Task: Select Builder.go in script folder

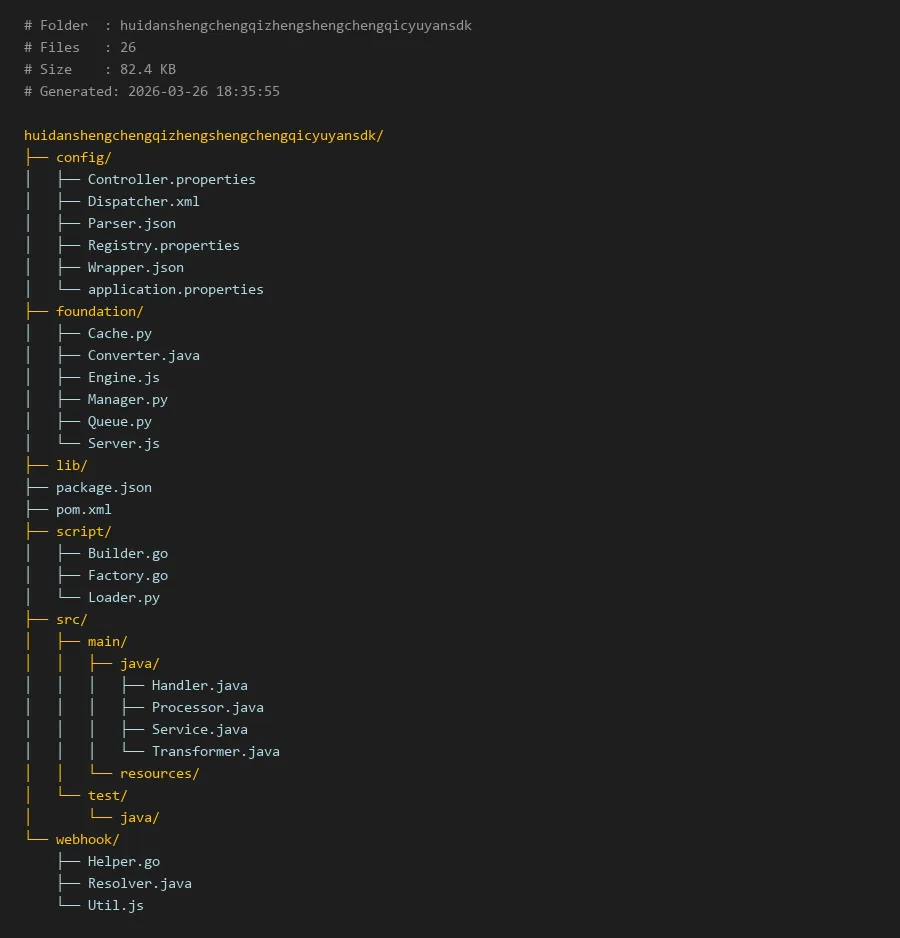Action: 127,553
